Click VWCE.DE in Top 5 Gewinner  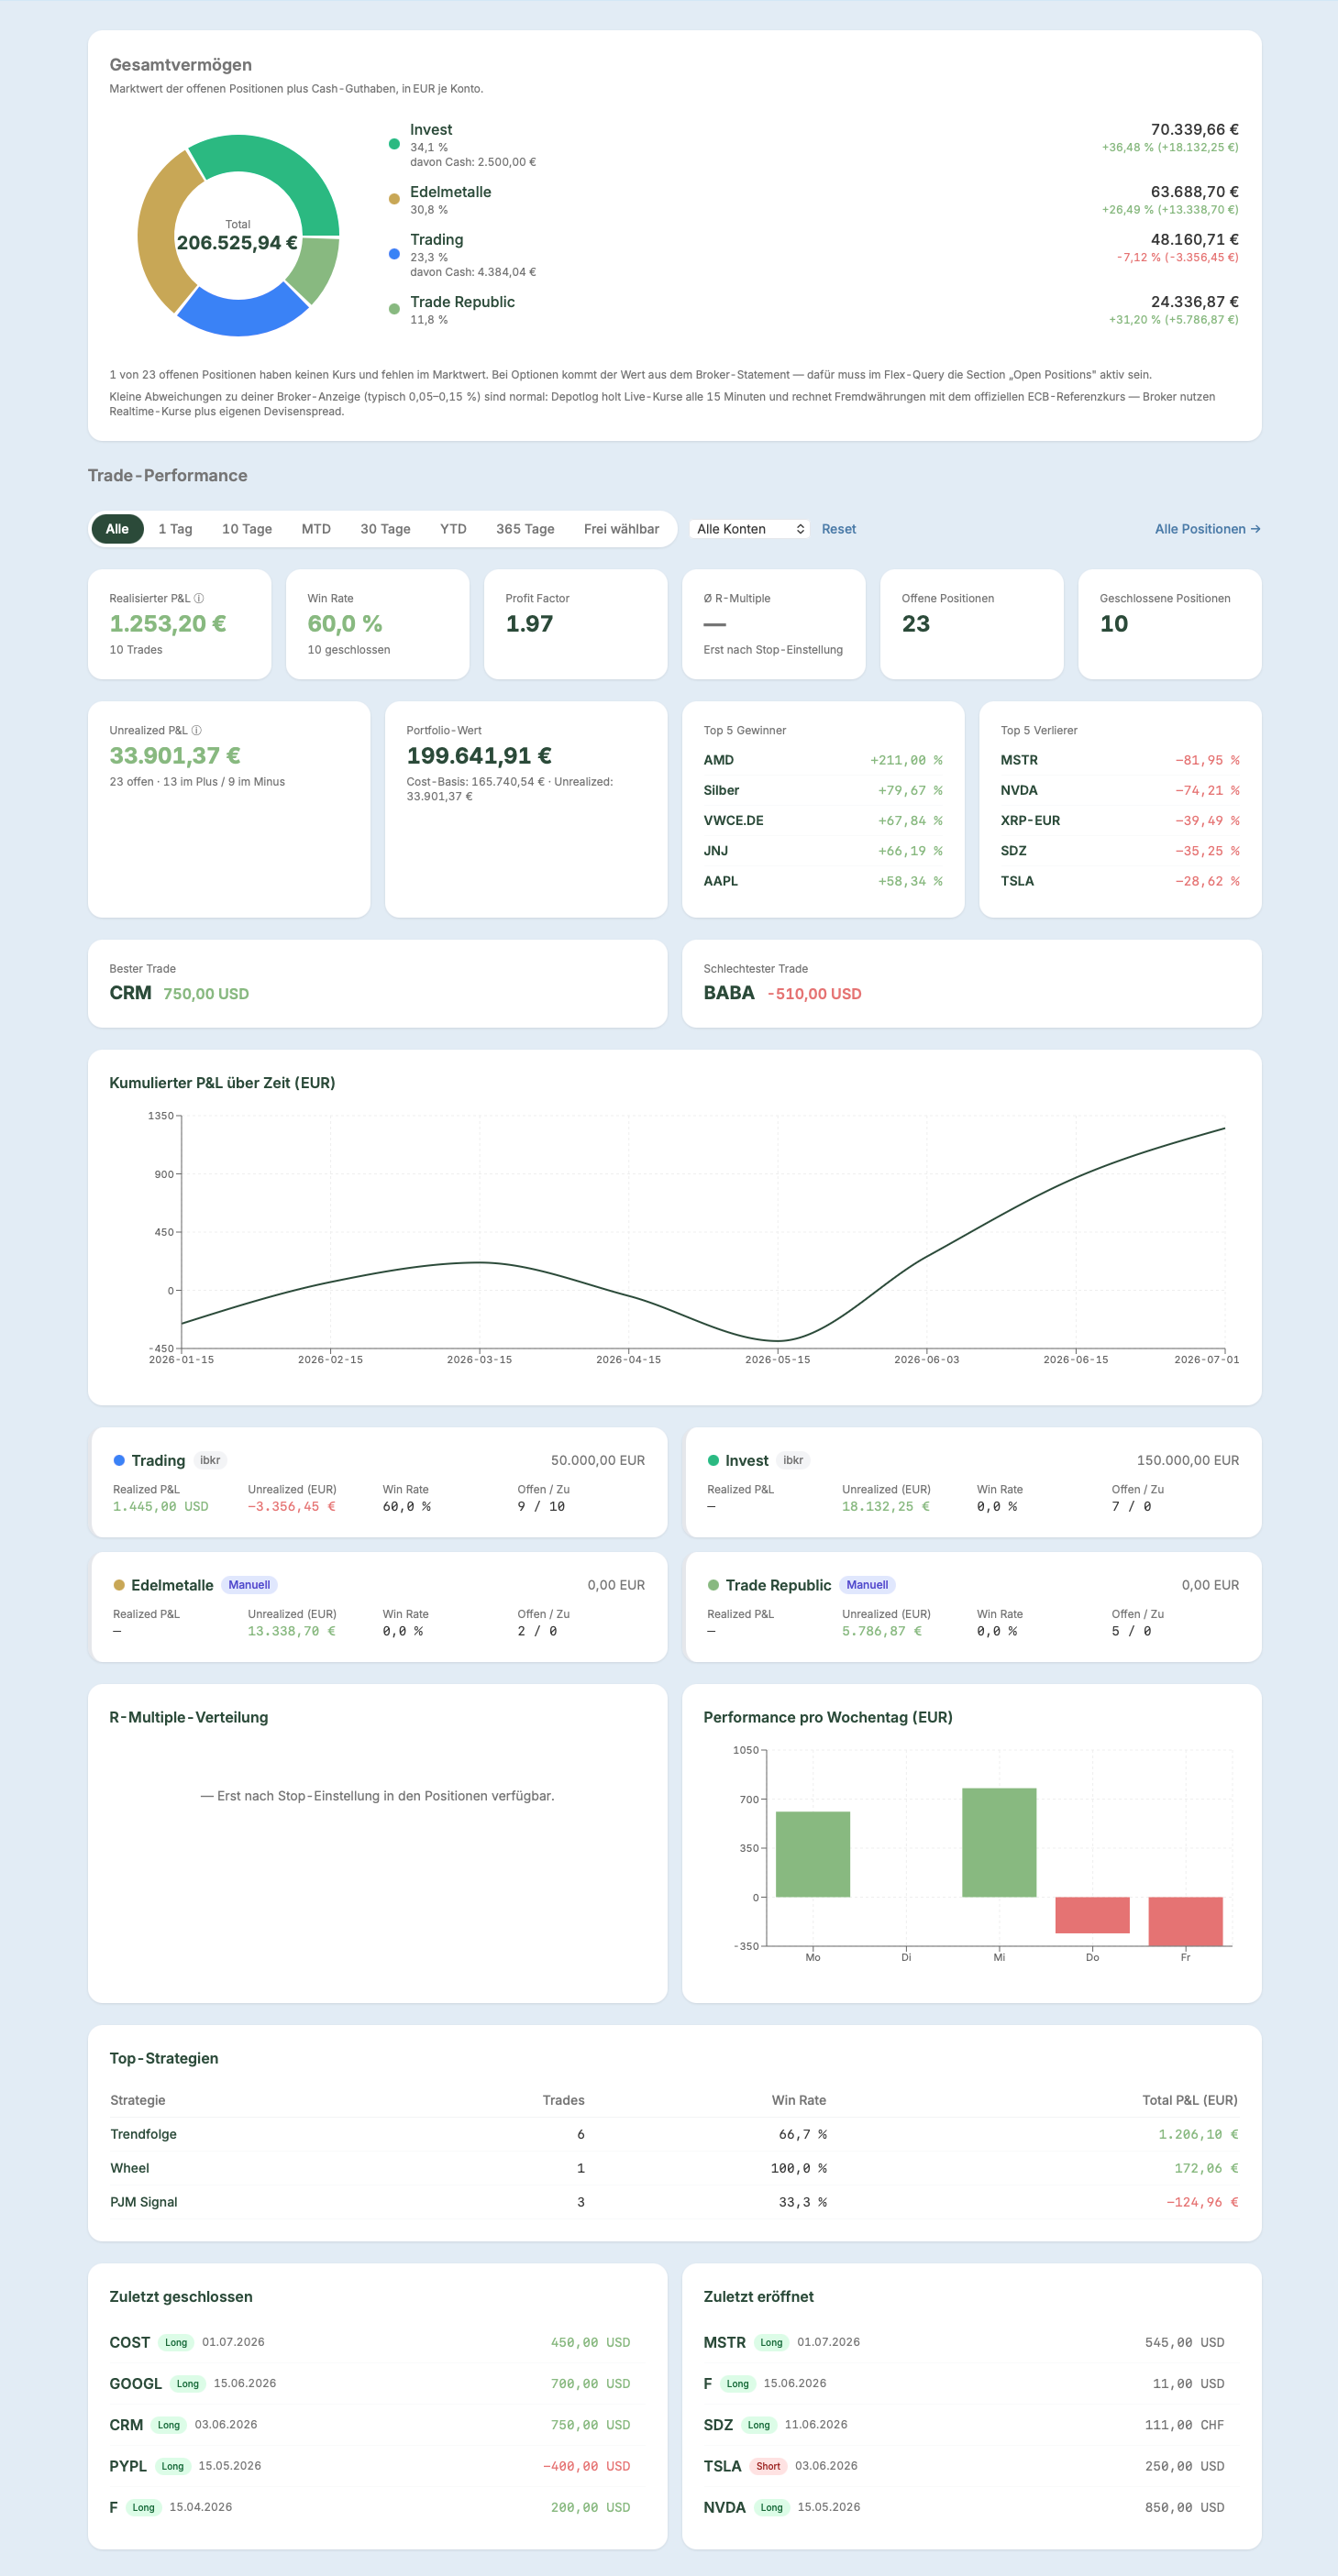(x=733, y=820)
